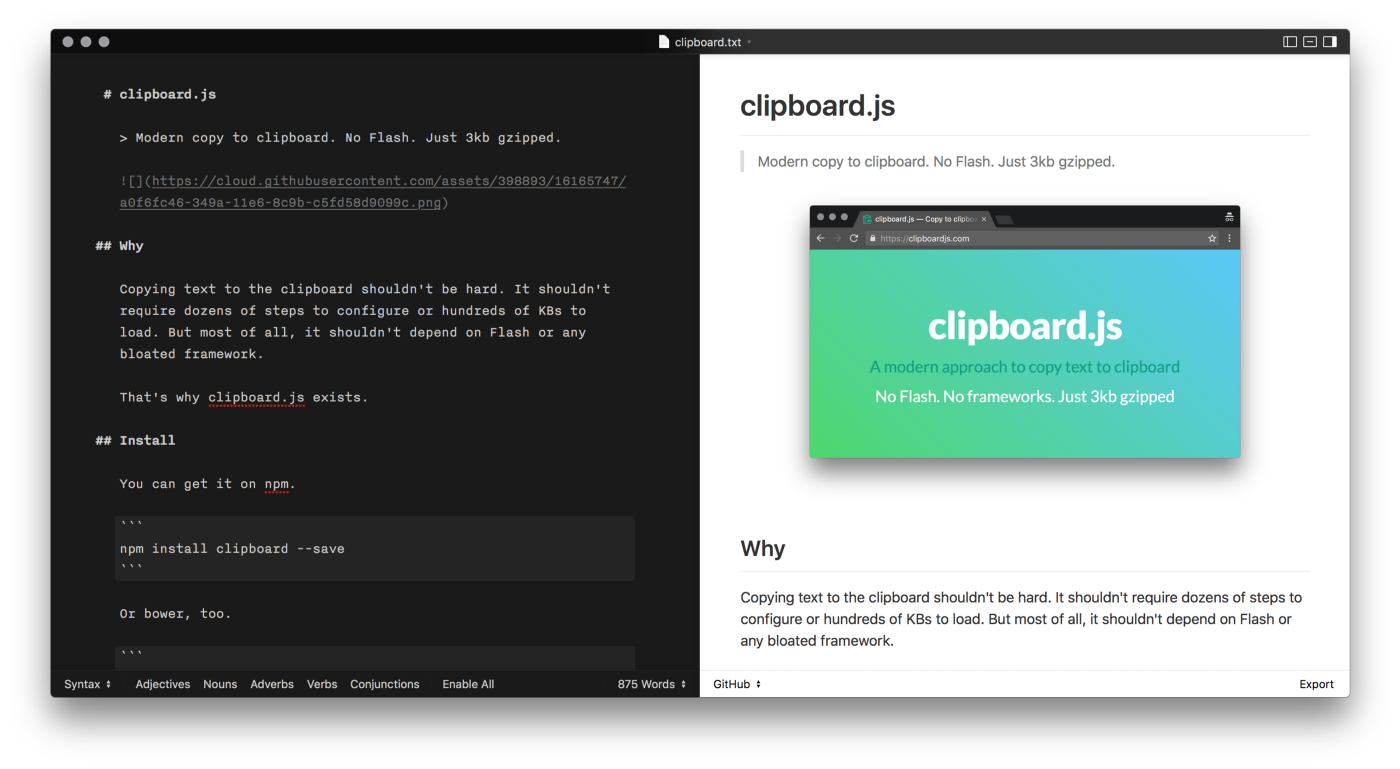This screenshot has height=769, width=1400.
Task: Click the clipboard.js browser screenshot in preview
Action: pos(1024,332)
